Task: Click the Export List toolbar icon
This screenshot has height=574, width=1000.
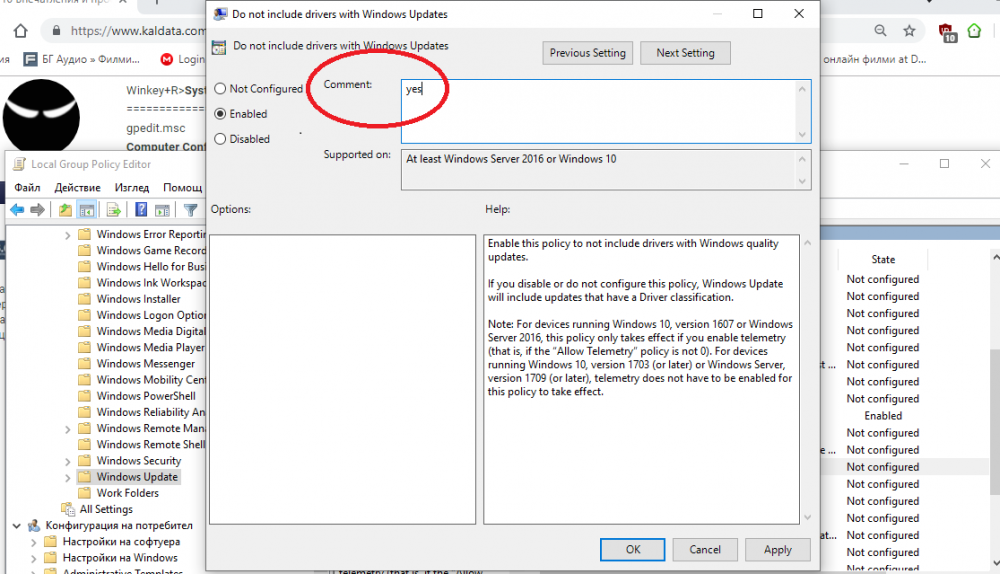Action: tap(114, 210)
